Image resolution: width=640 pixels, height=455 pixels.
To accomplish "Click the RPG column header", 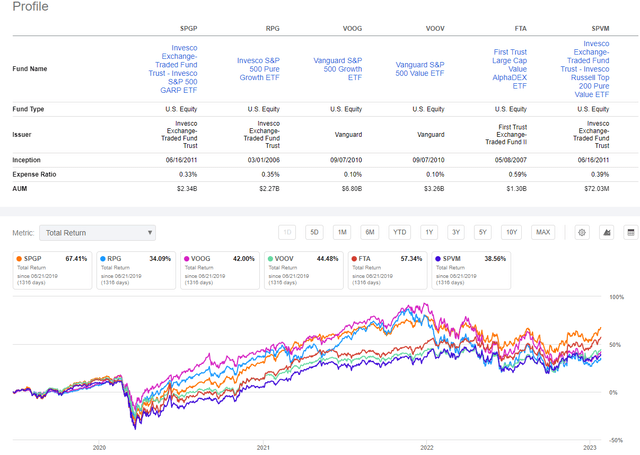I will [x=273, y=29].
